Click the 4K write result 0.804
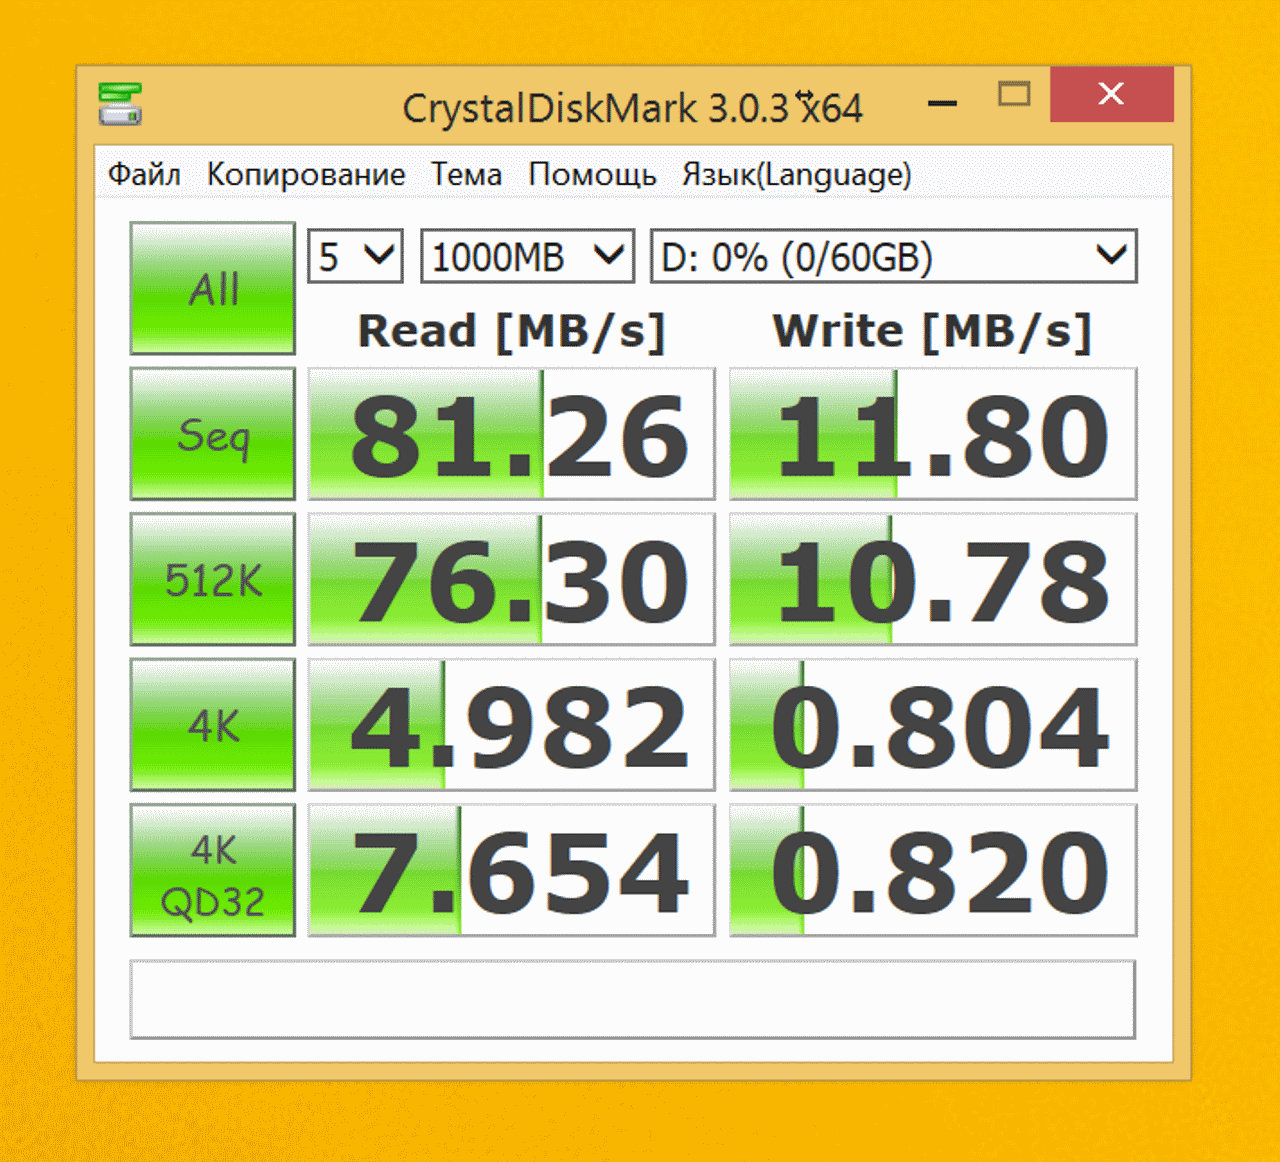The image size is (1280, 1162). pyautogui.click(x=933, y=725)
